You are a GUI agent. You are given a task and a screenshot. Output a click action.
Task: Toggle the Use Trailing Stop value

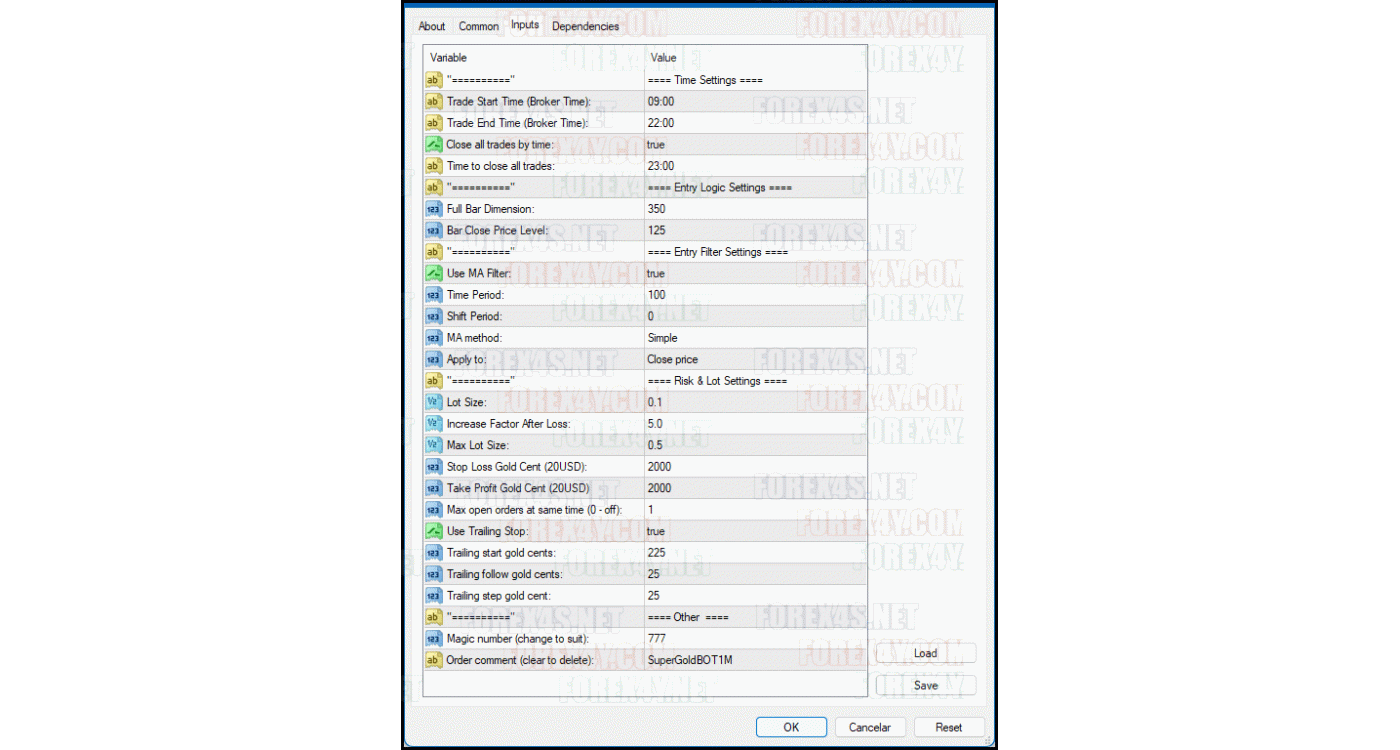tap(656, 531)
